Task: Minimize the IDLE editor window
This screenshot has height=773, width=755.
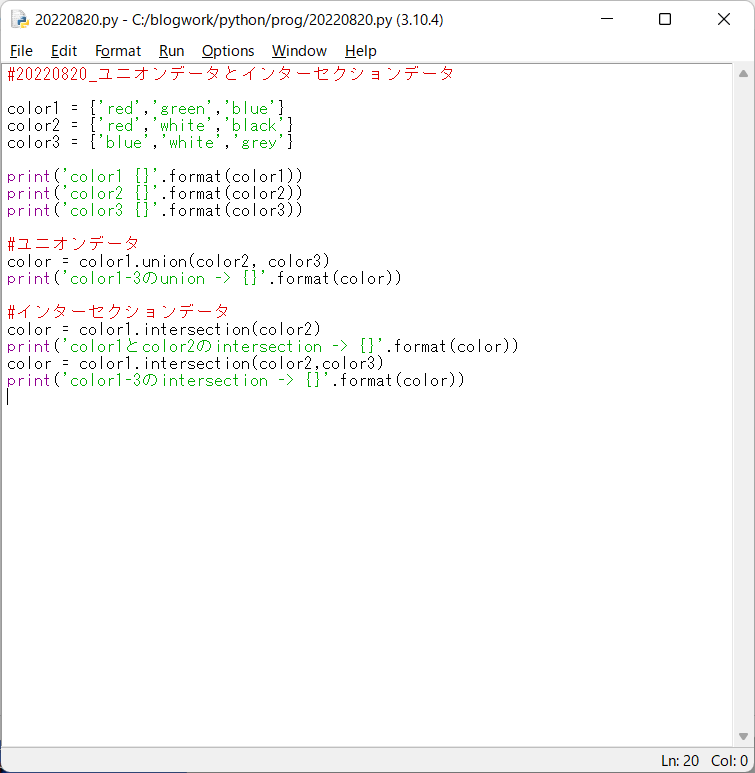Action: 607,19
